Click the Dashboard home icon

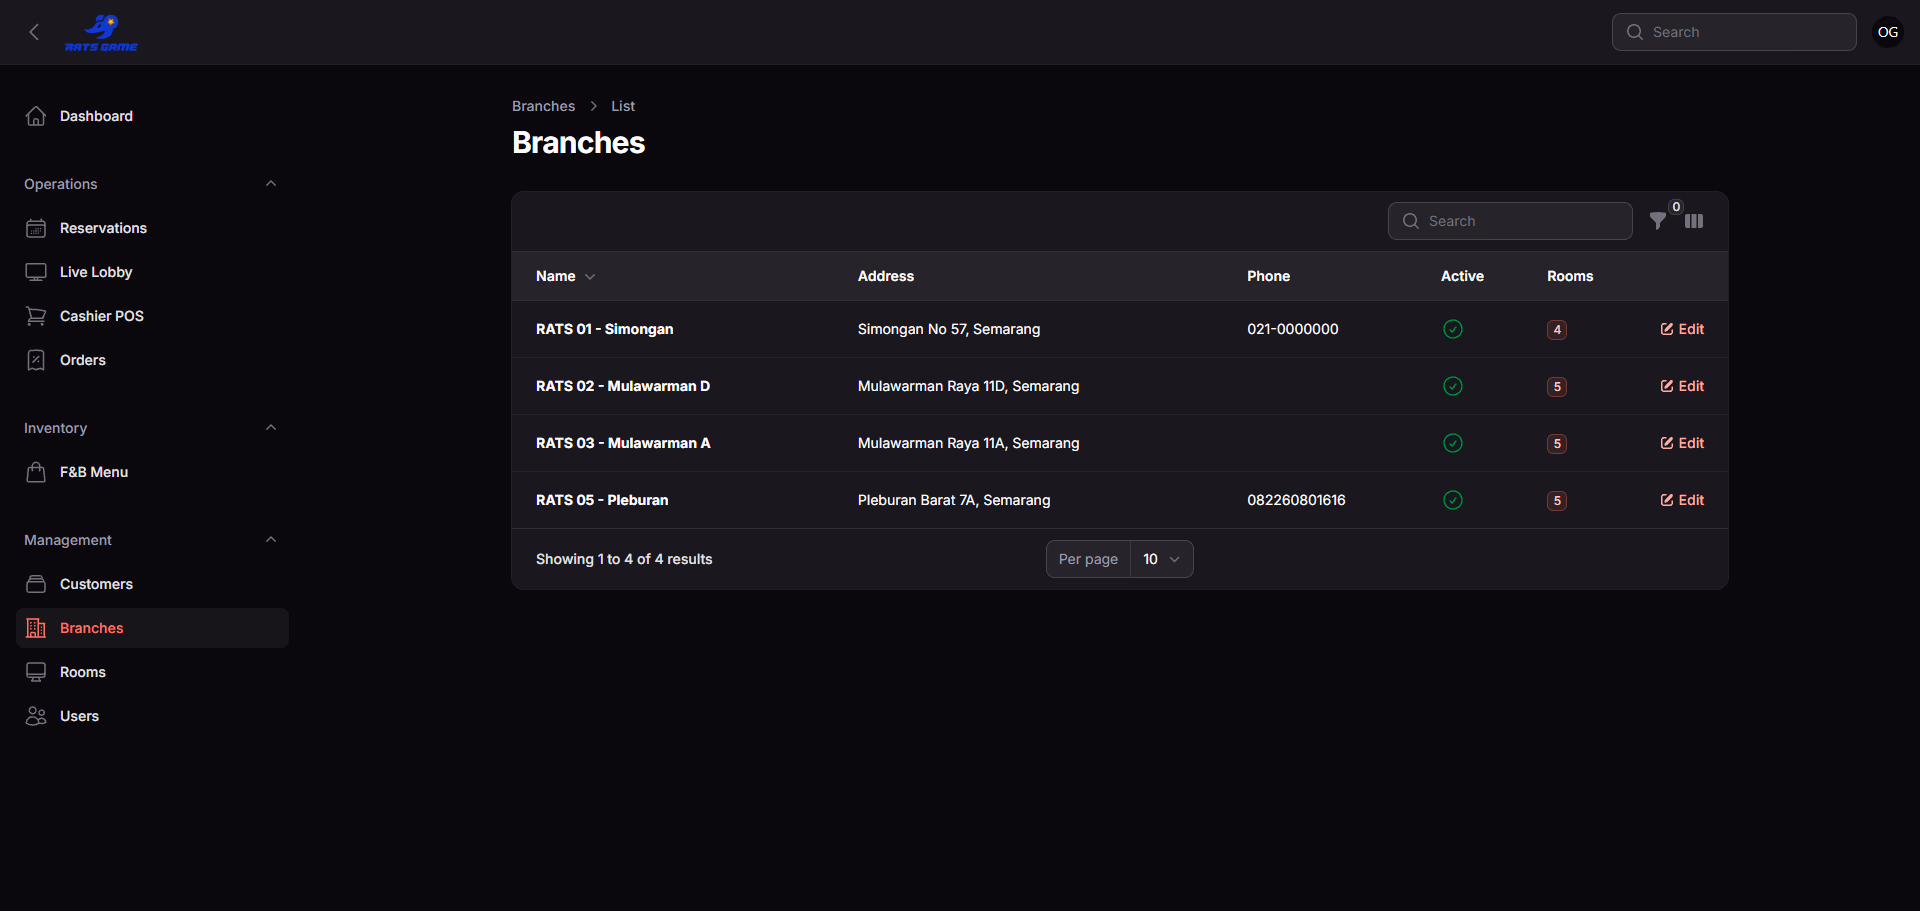[x=36, y=116]
